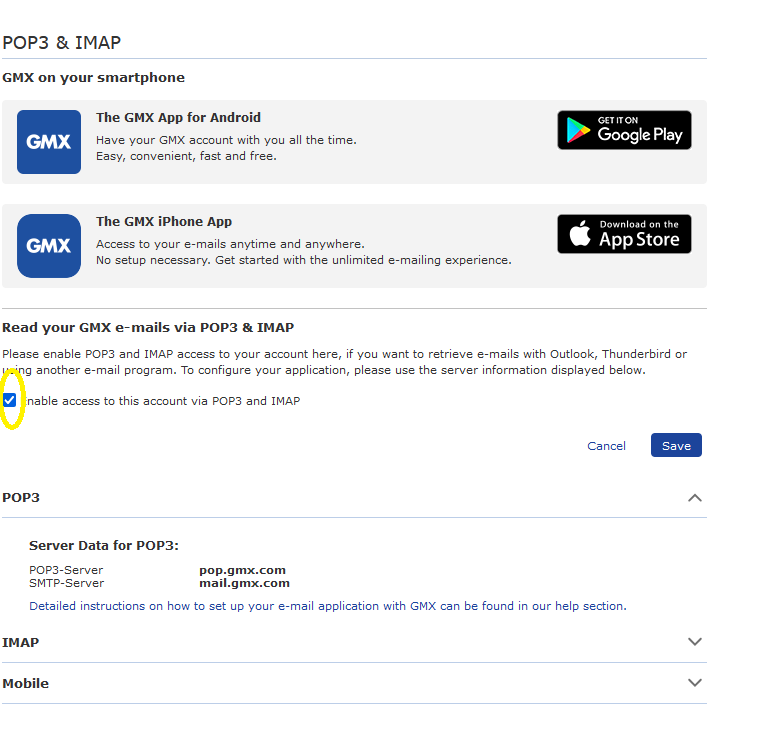Click the 'POP3 & IMAP' page heading
The height and width of the screenshot is (739, 780).
[x=61, y=42]
